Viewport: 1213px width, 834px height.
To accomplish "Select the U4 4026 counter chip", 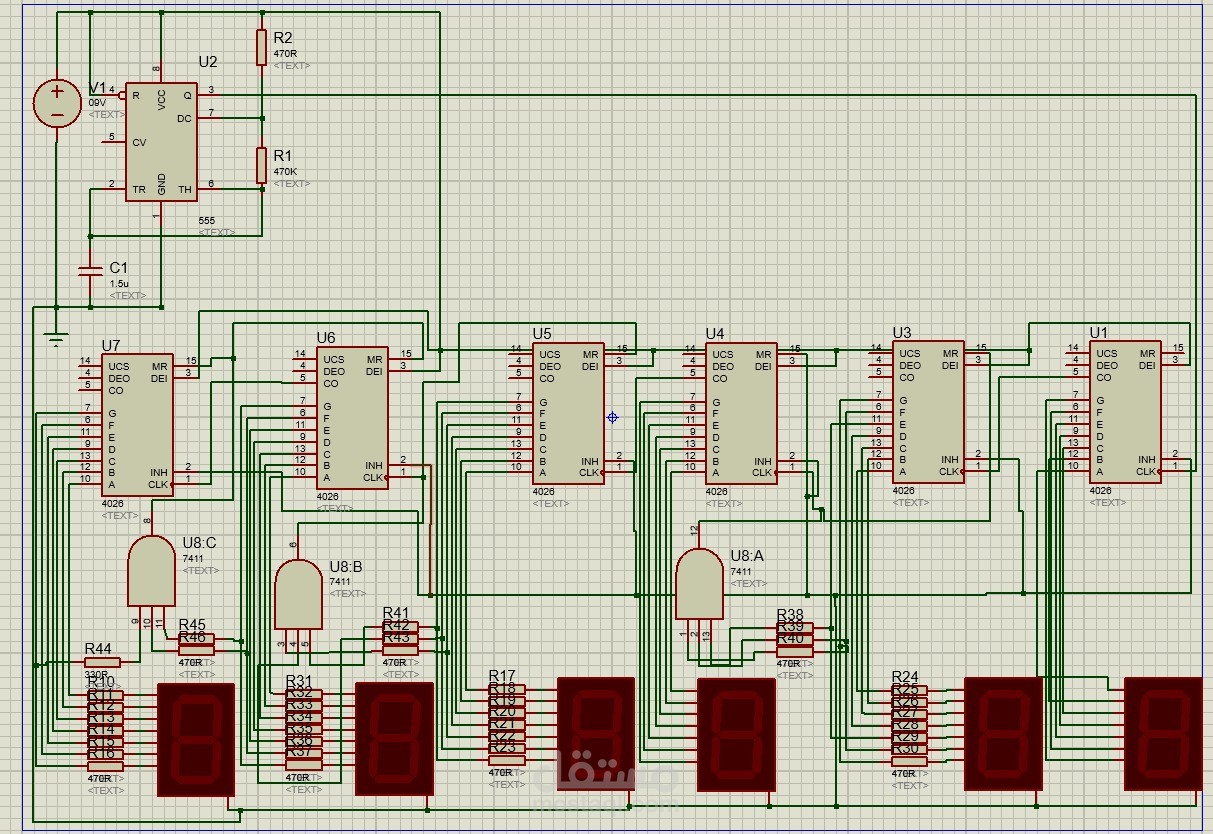I will pyautogui.click(x=742, y=414).
